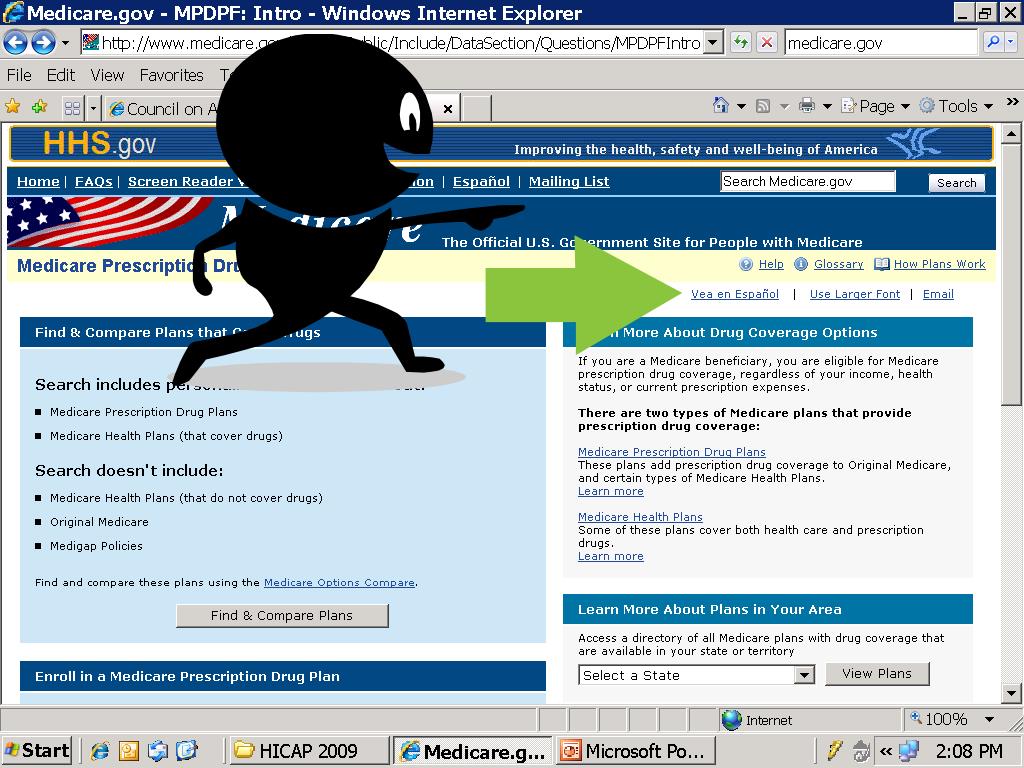Open the tab list dropdown arrow

click(x=93, y=108)
